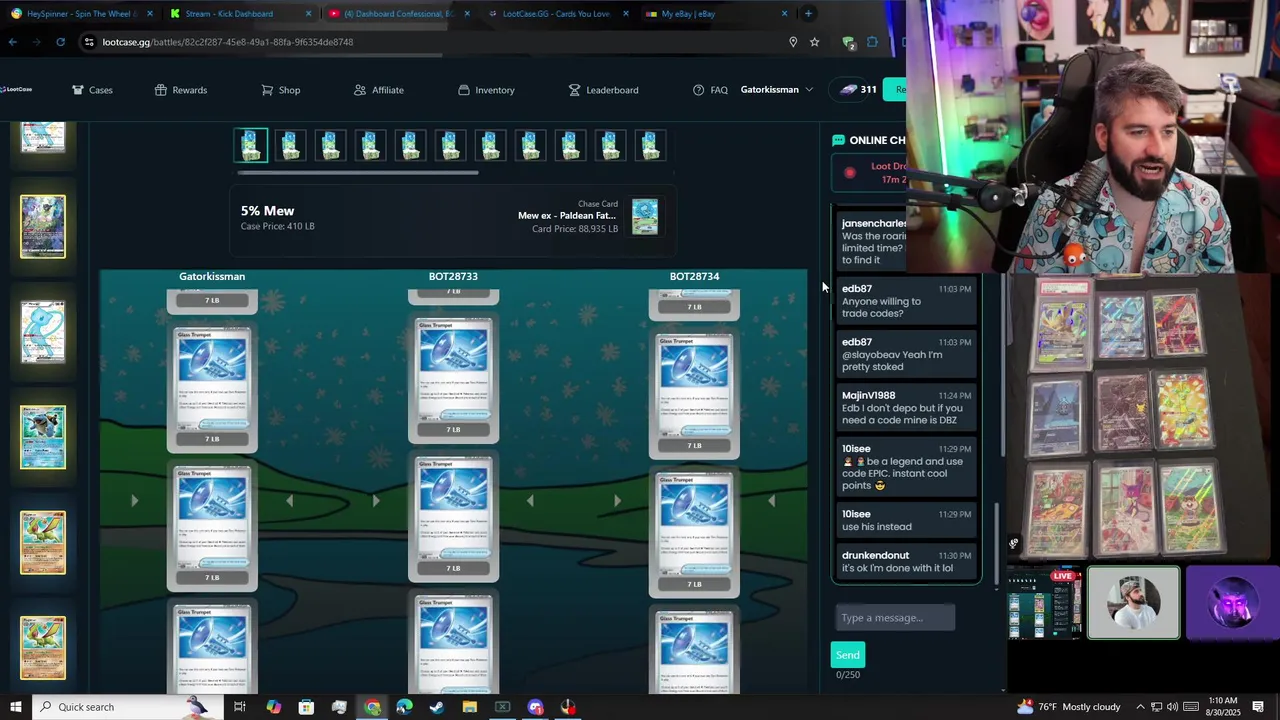Click the LIVE stream preview thumbnail
Image resolution: width=1280 pixels, height=720 pixels.
click(x=1044, y=604)
